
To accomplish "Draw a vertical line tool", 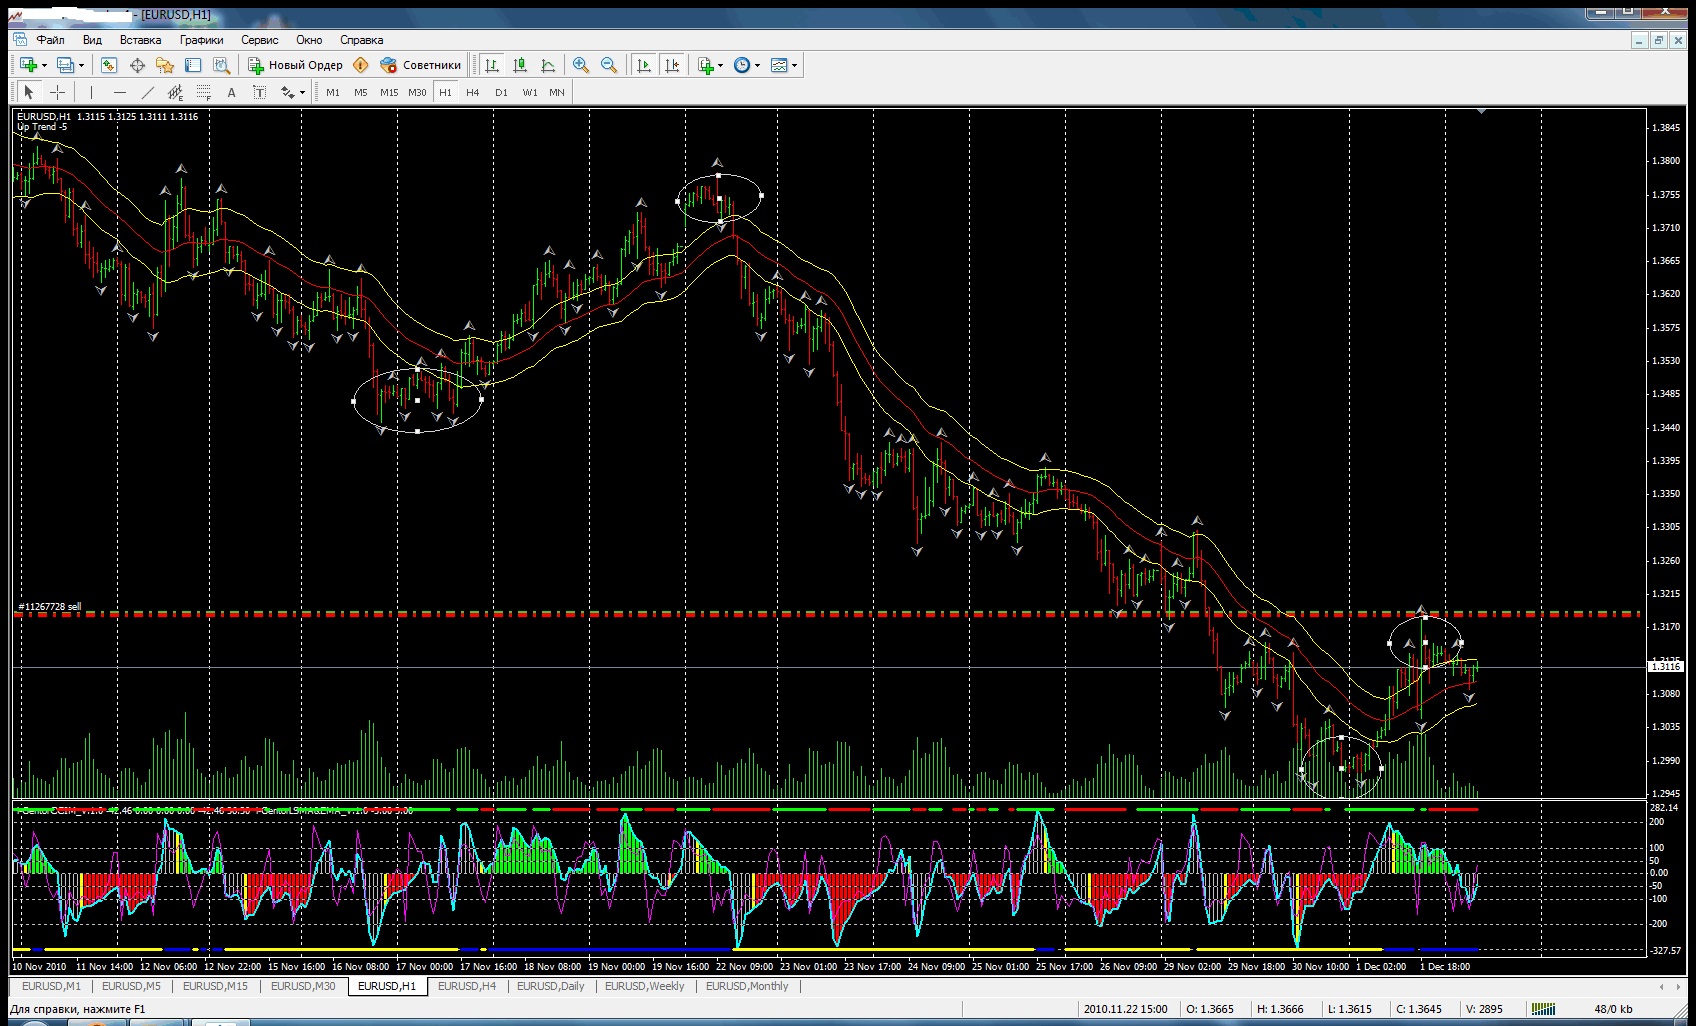I will click(x=91, y=92).
